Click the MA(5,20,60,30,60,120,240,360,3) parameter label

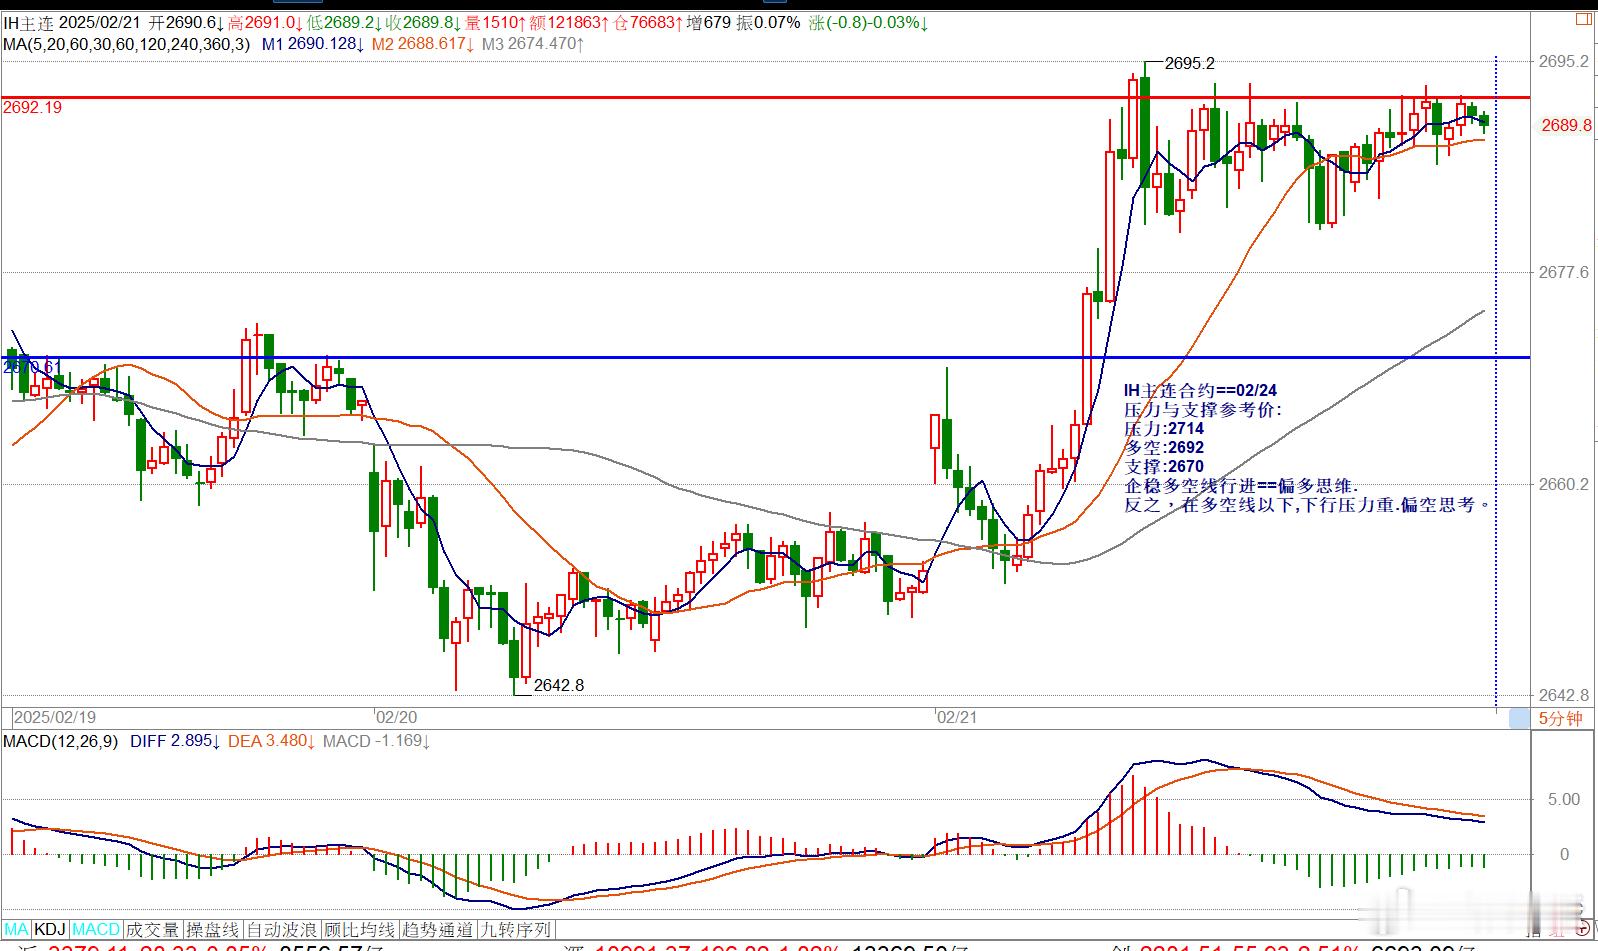(x=126, y=44)
